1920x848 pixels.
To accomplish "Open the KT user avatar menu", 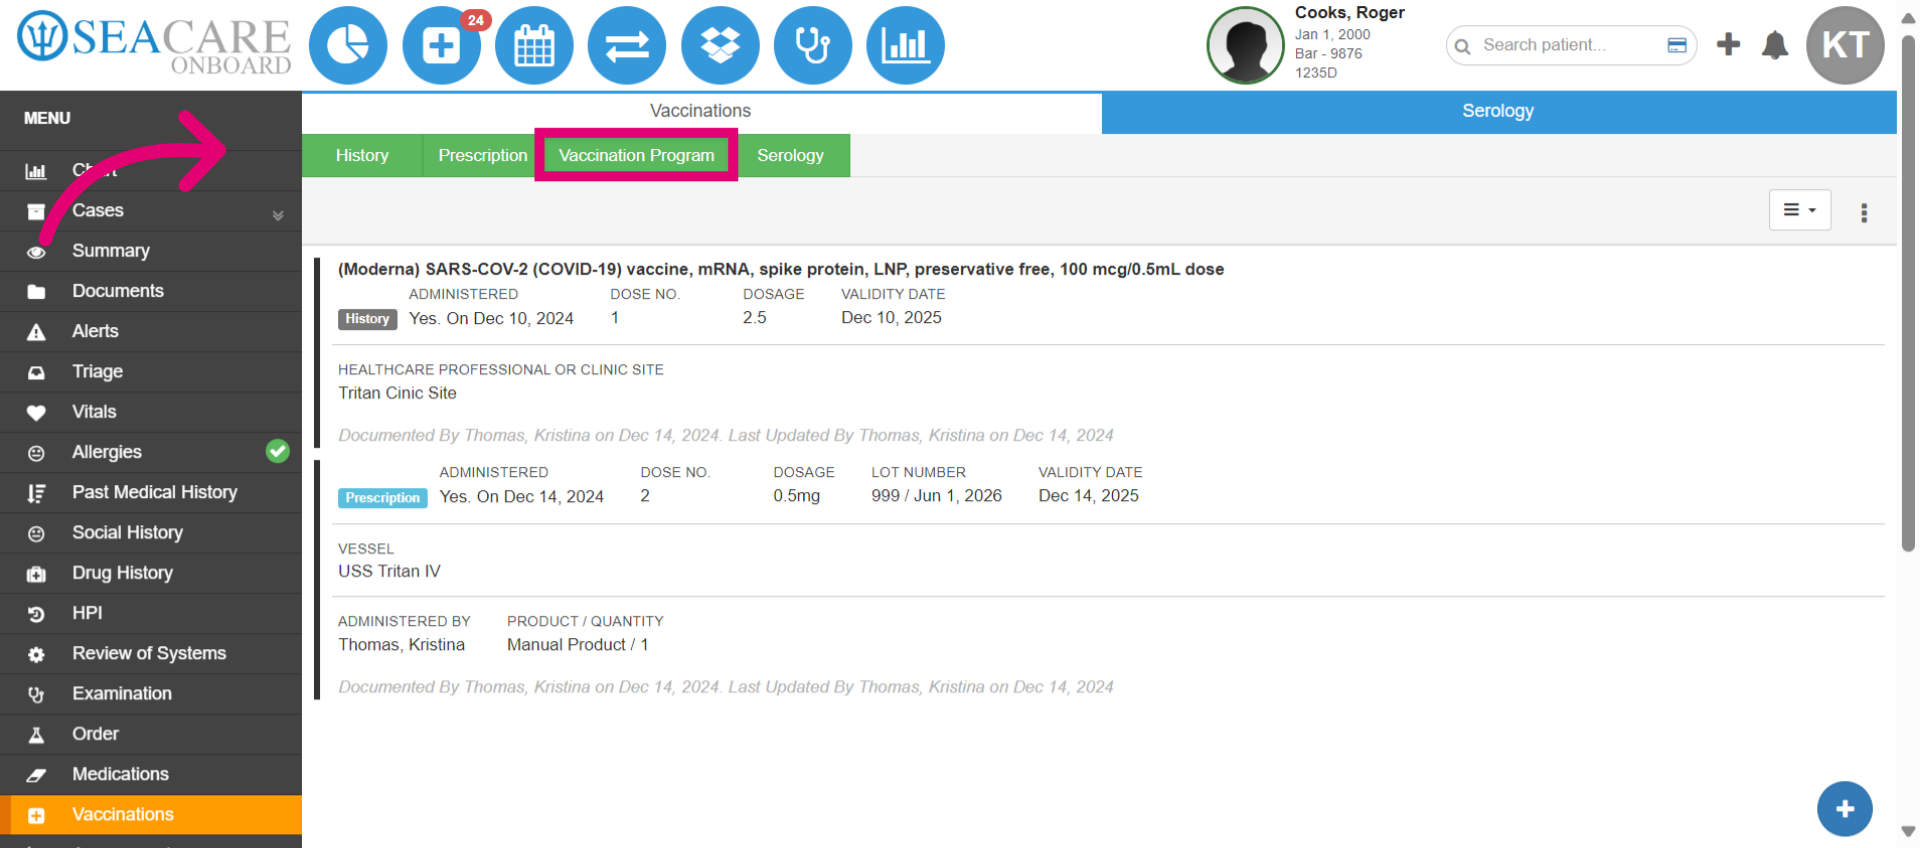I will pos(1845,45).
